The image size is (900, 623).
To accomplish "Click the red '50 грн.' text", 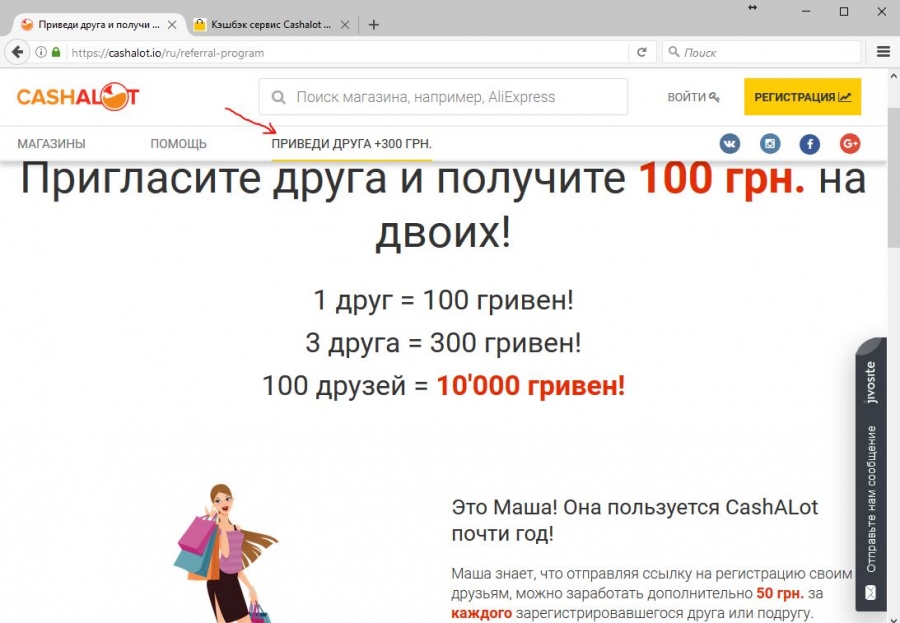I will coord(780,593).
